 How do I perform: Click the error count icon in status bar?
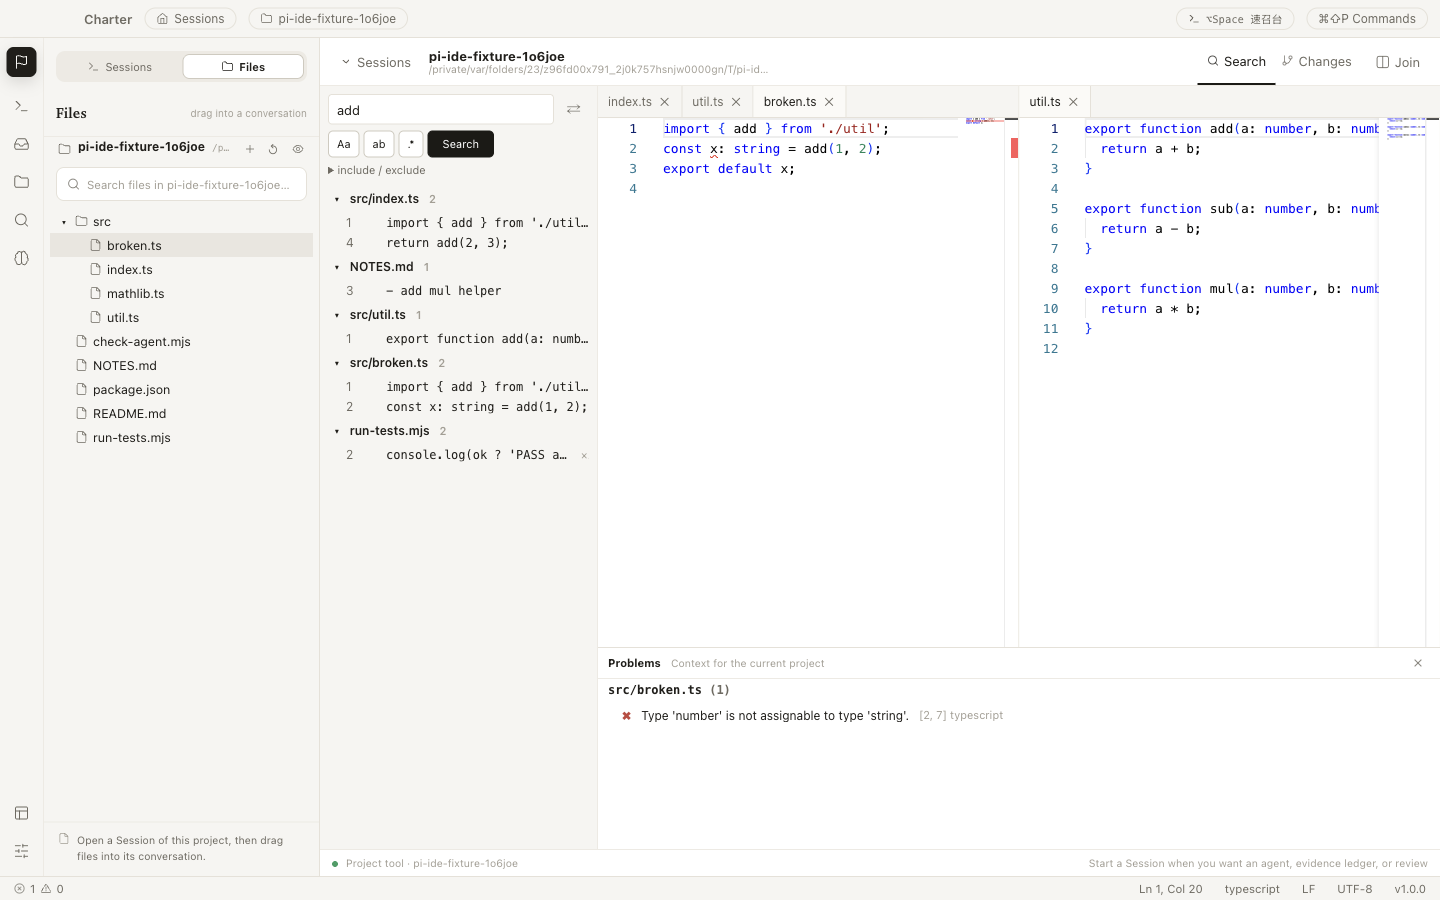point(19,889)
